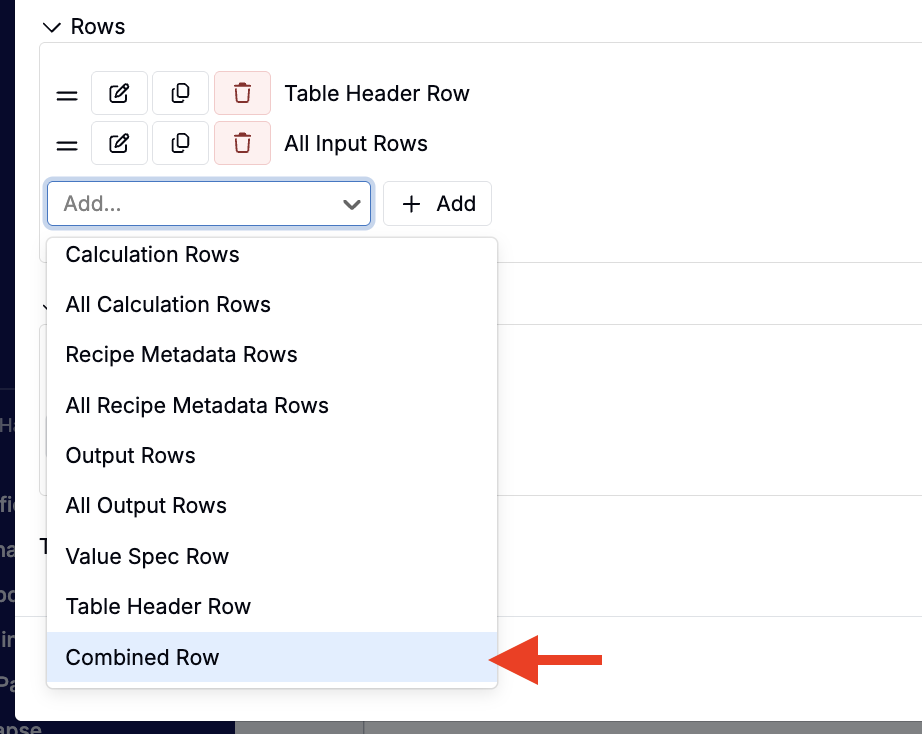Select Calculation Rows from the list
Image resolution: width=922 pixels, height=734 pixels.
coord(152,255)
